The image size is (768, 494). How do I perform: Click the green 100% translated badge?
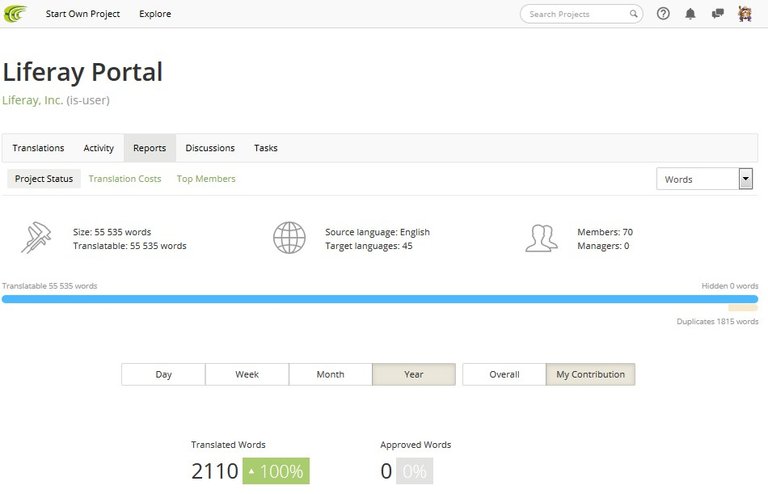point(276,471)
